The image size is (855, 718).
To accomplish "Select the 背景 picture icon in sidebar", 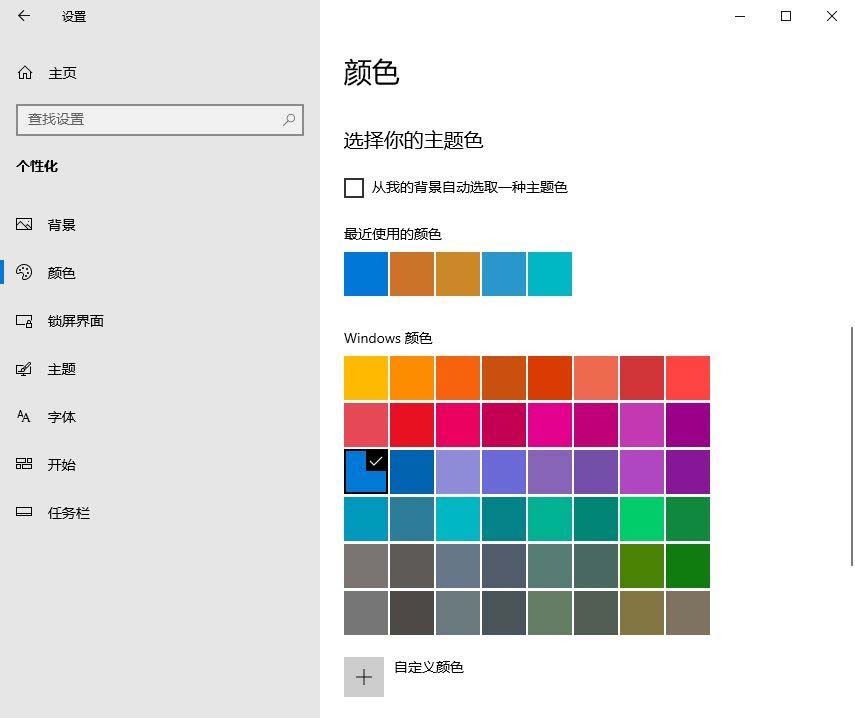I will 24,224.
